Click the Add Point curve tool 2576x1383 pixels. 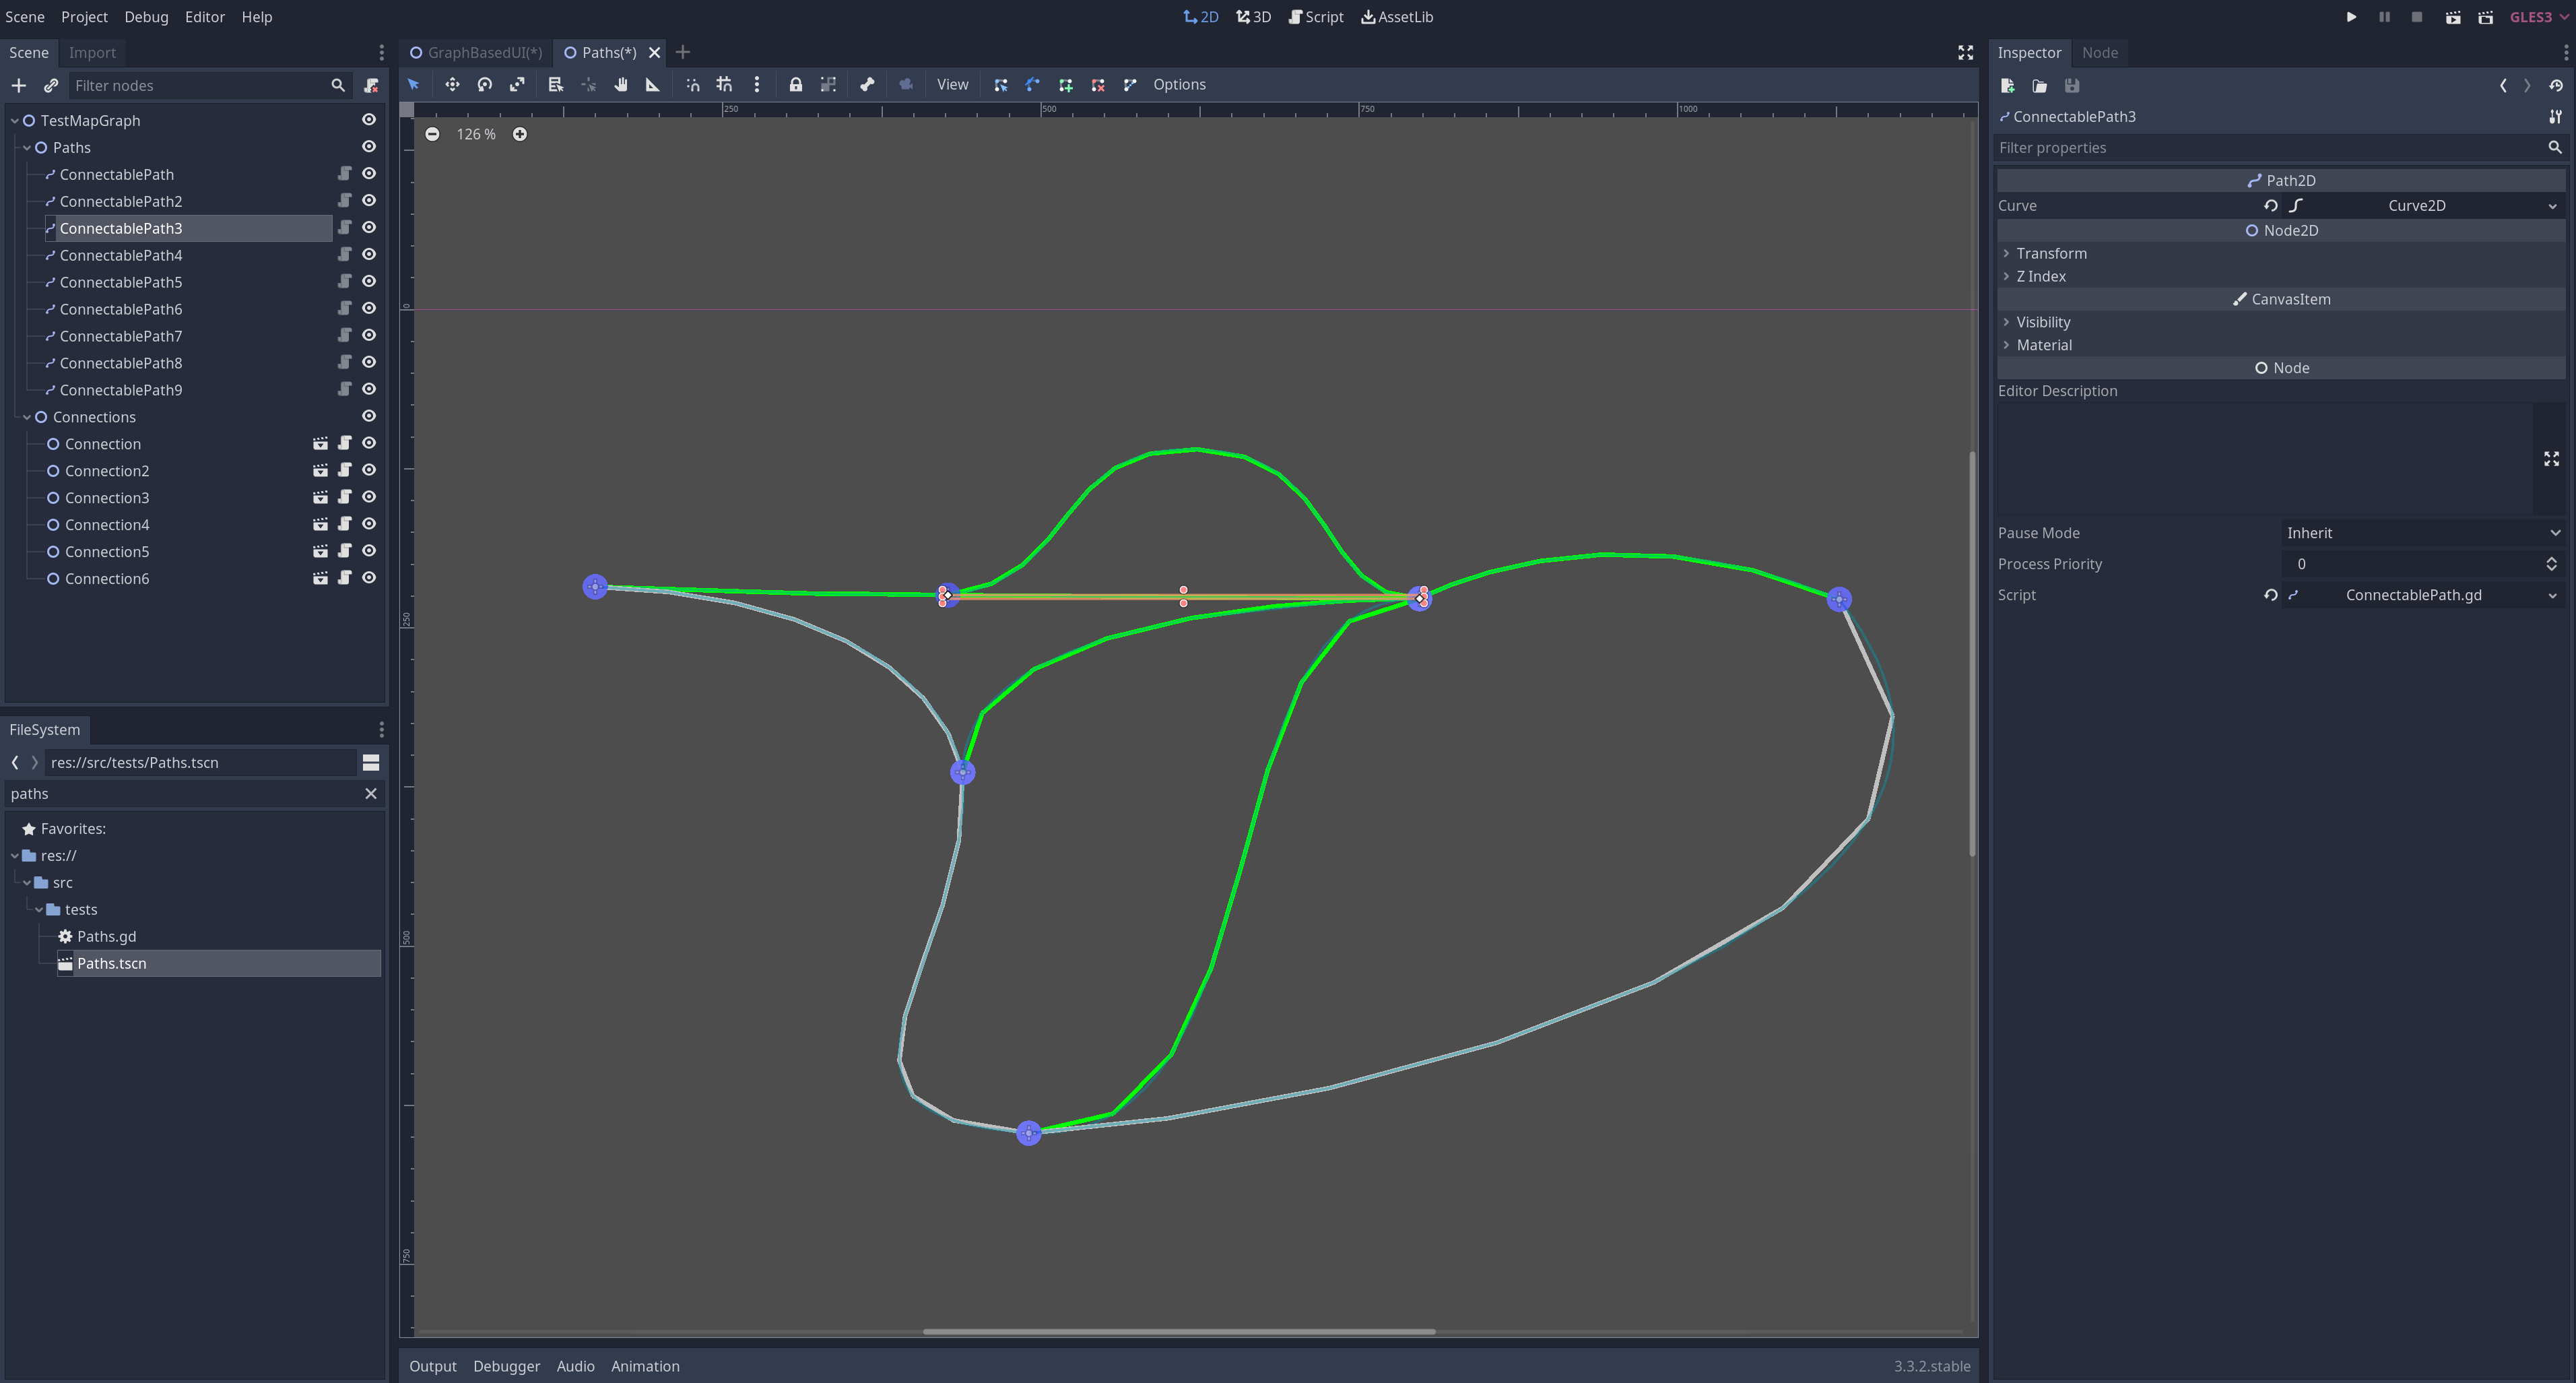(1066, 85)
